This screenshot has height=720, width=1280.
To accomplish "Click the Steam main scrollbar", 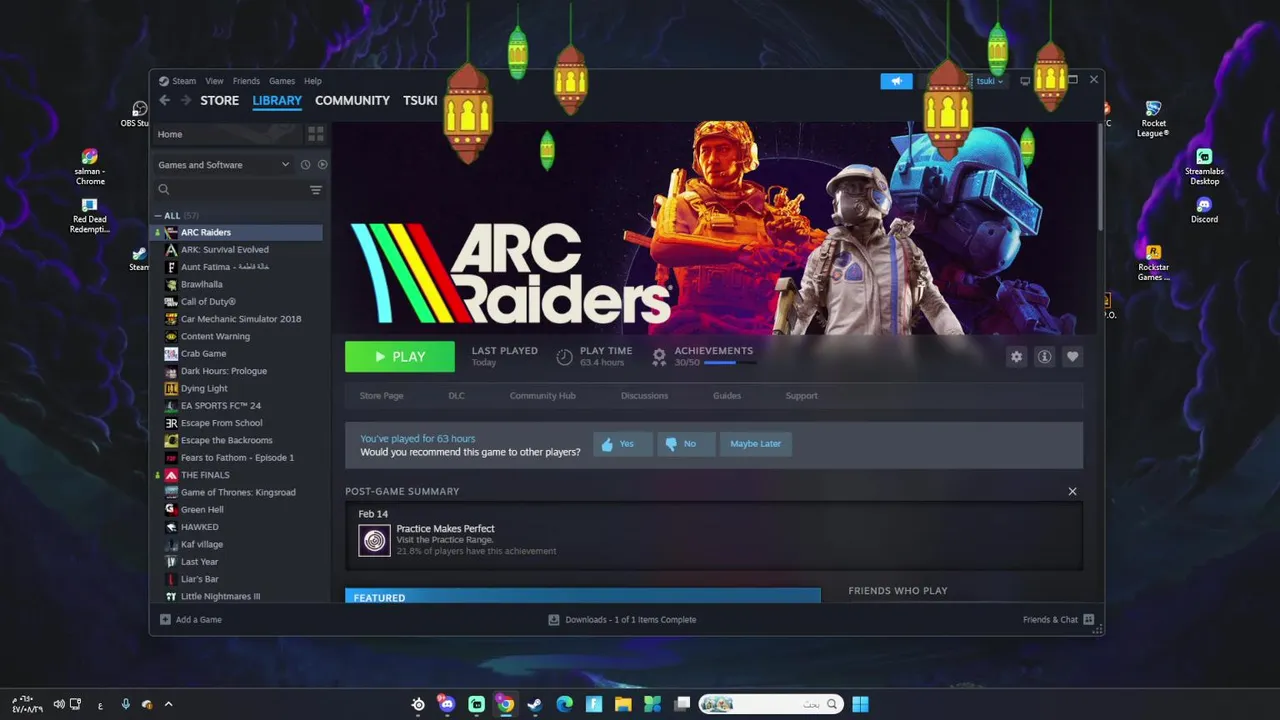I will (x=1099, y=180).
